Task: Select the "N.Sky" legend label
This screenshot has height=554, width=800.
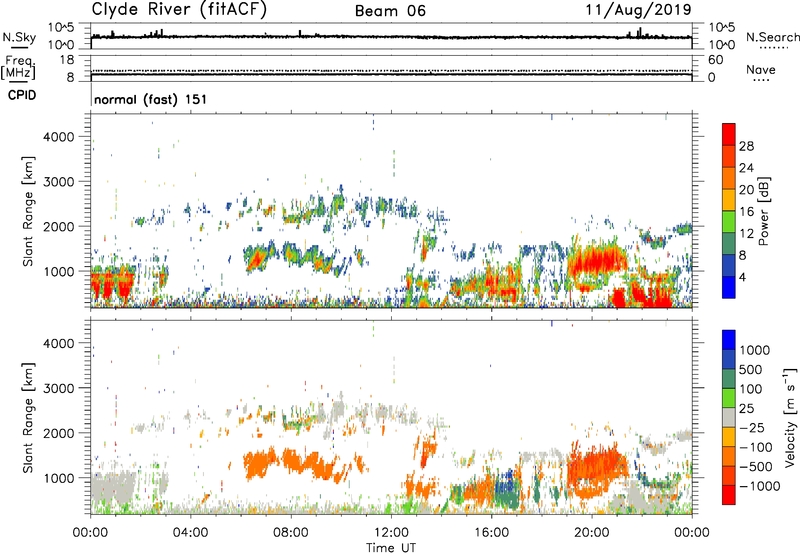Action: click(19, 37)
